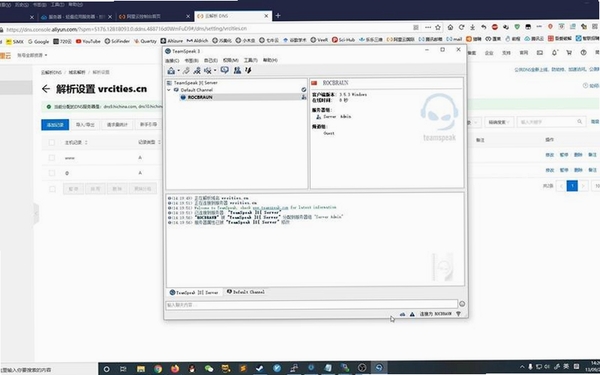Open the TeamSpeak connect toolbar icon

[171, 70]
